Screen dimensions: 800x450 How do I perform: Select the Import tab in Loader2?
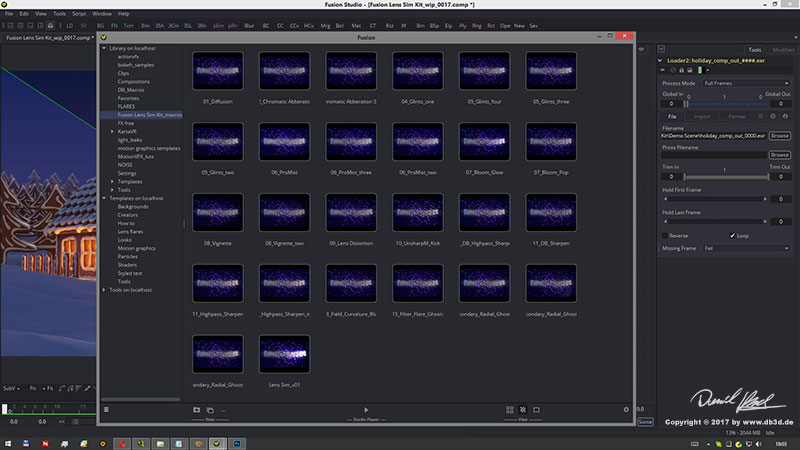(702, 116)
